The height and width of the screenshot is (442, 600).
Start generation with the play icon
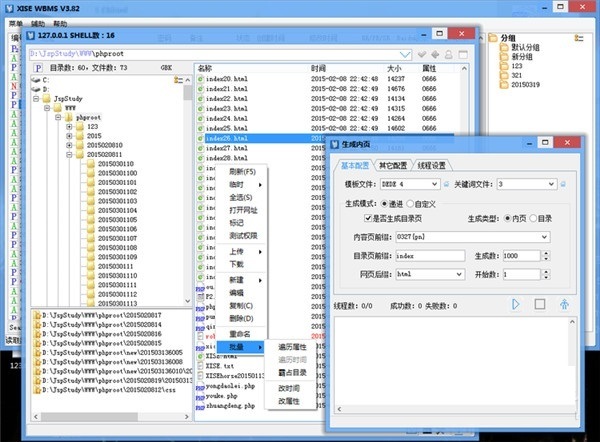pyautogui.click(x=515, y=305)
